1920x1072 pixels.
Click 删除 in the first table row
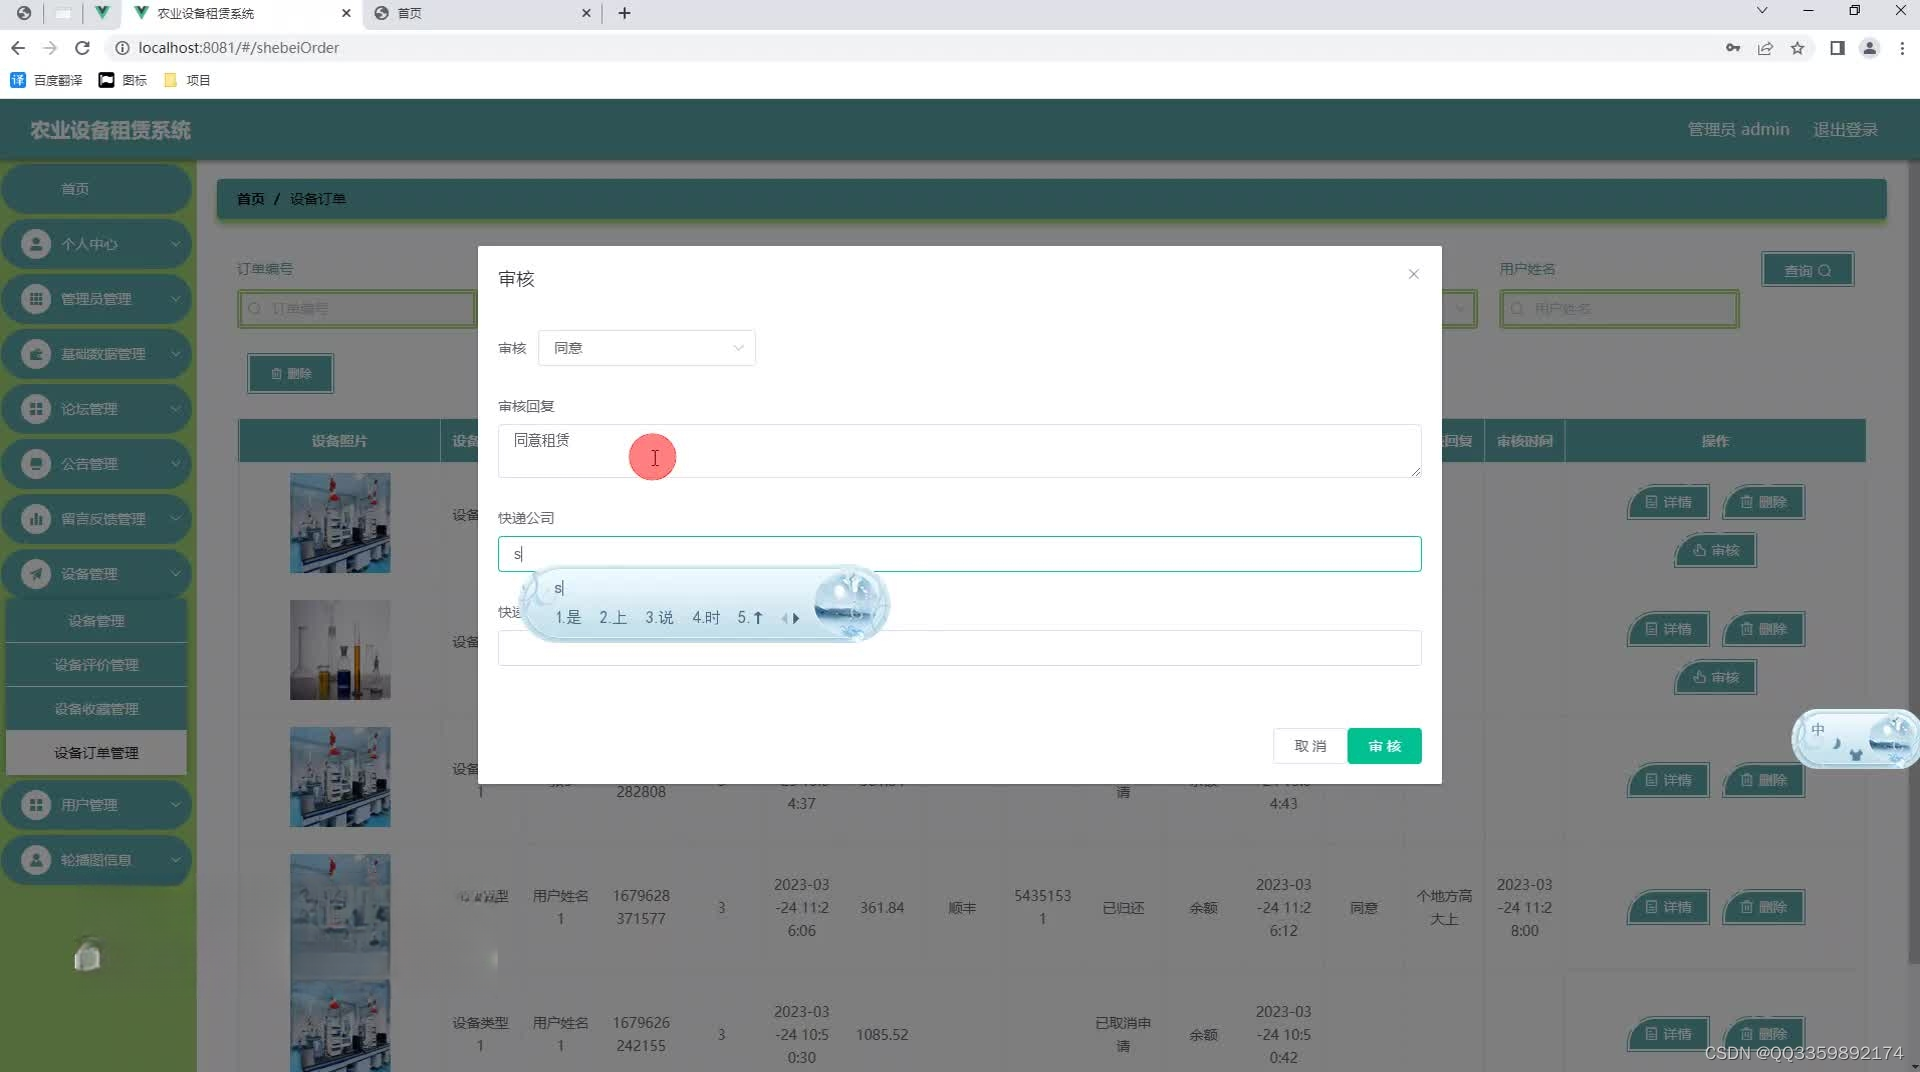pos(1763,502)
